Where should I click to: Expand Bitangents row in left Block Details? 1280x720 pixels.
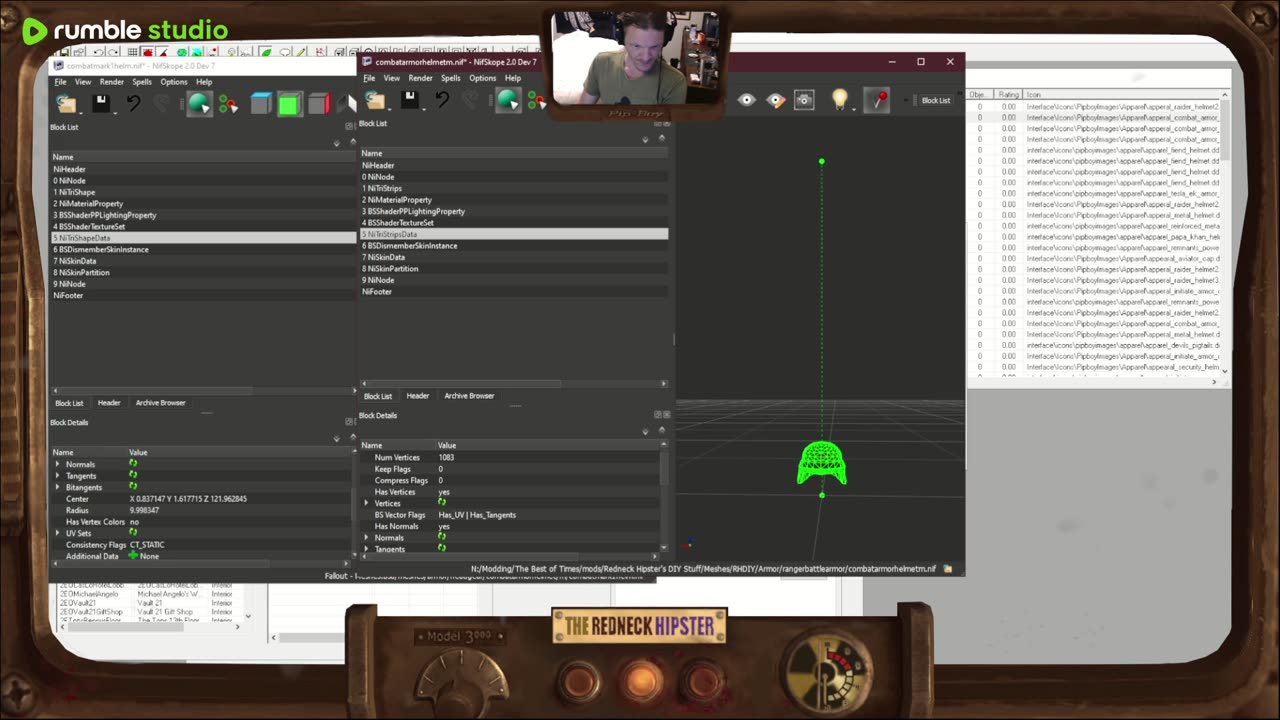57,487
